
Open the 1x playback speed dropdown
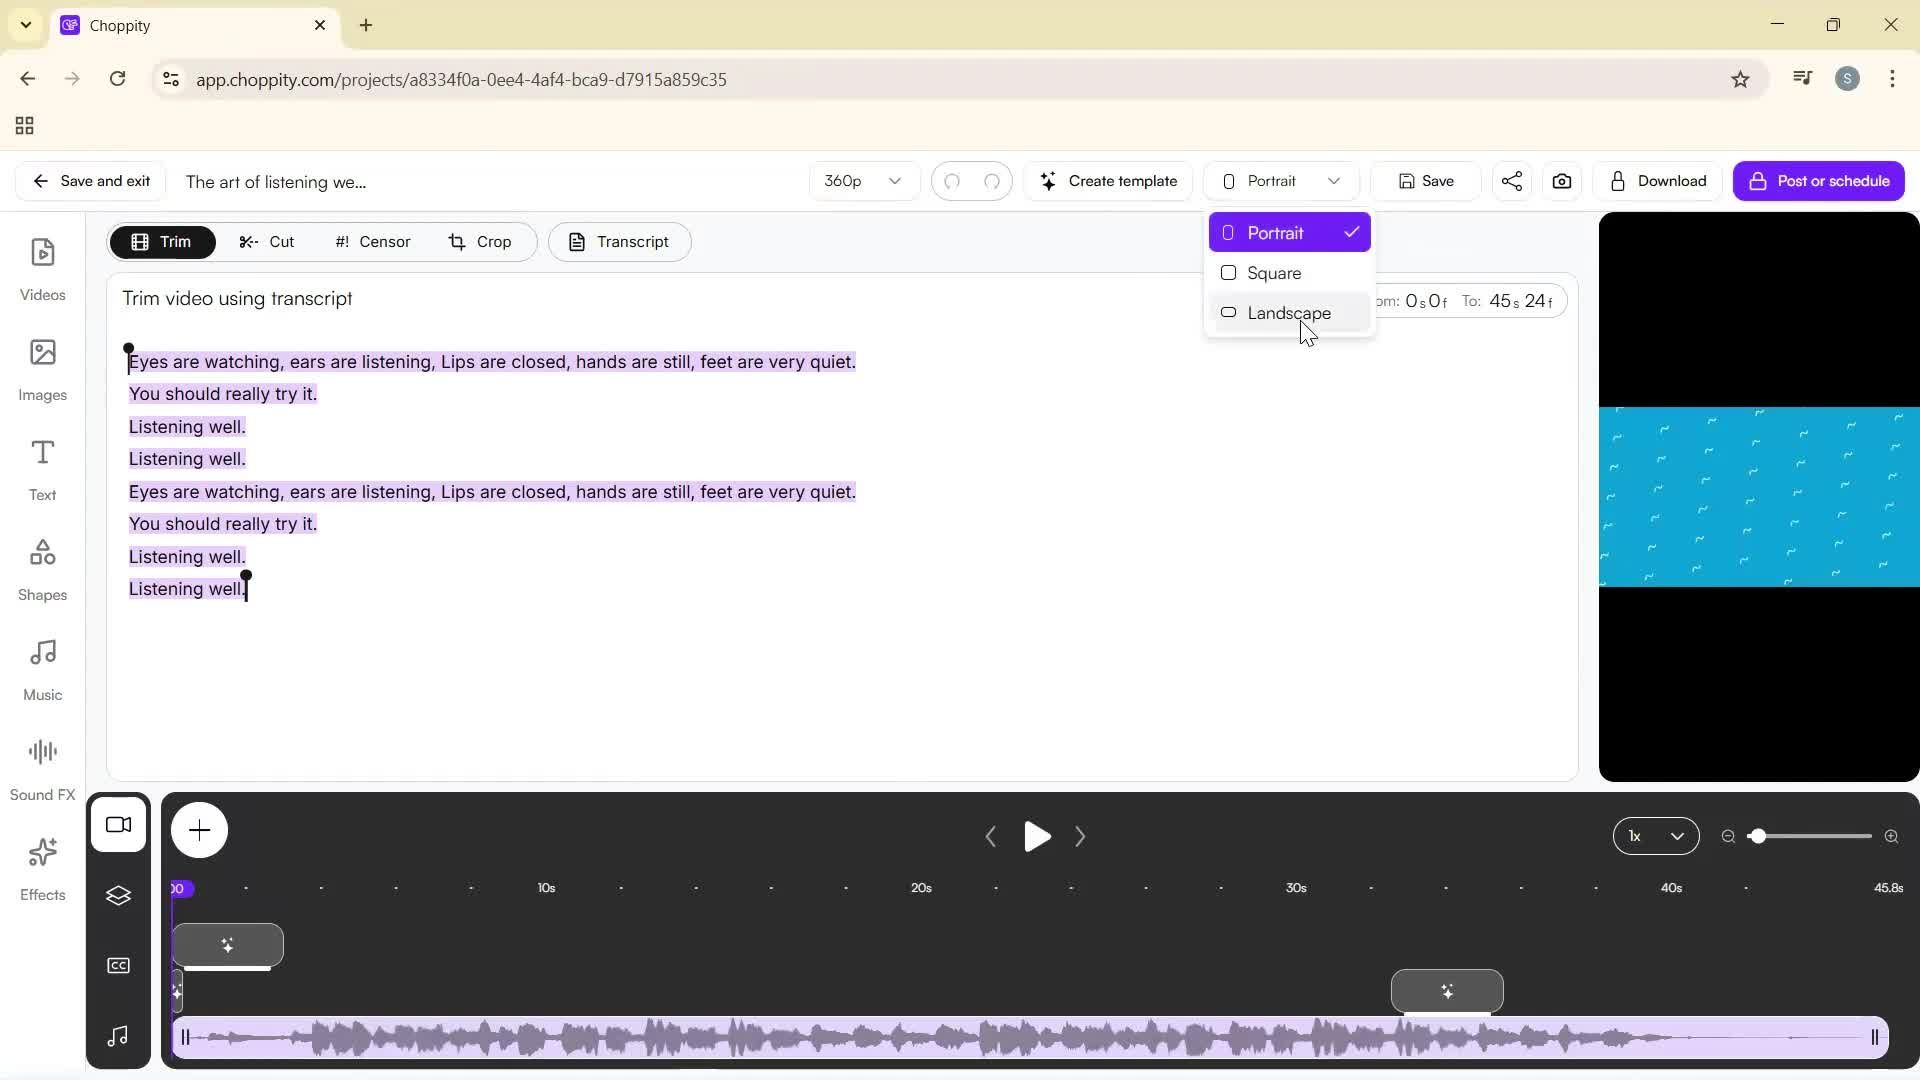tap(1656, 836)
